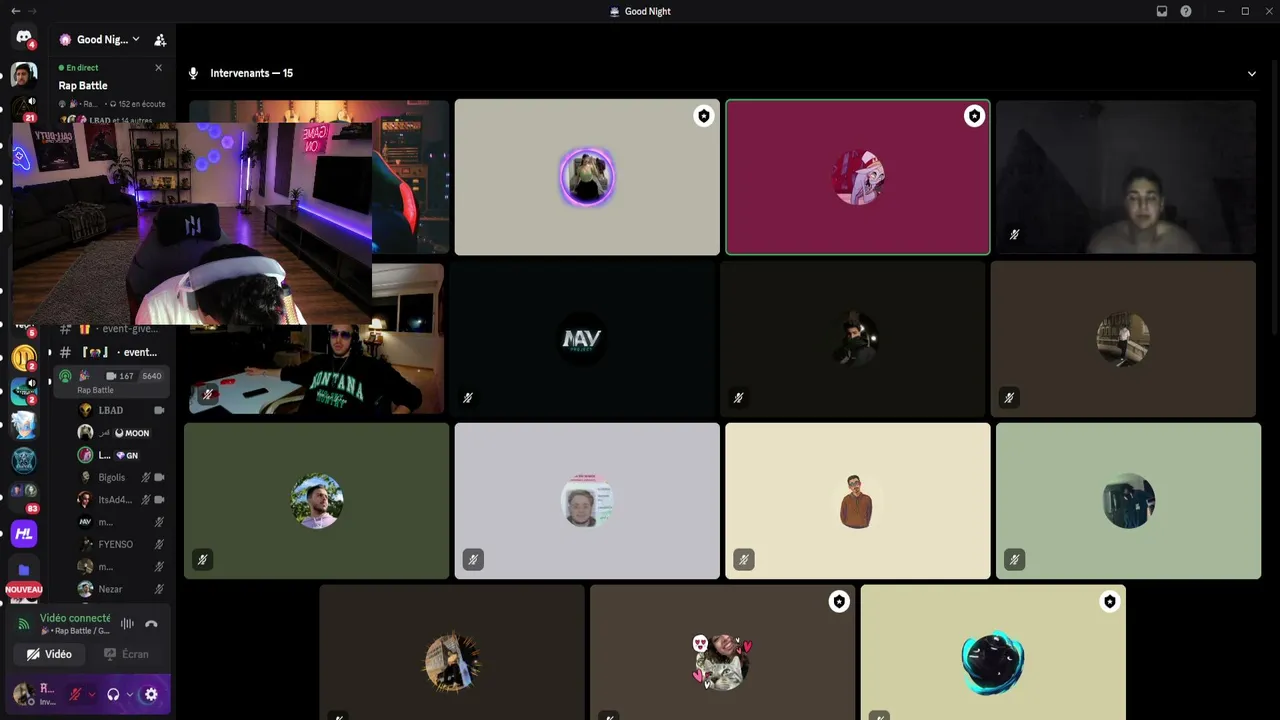Select the blue orb avatar speaker tile
This screenshot has height=720, width=1280.
(x=993, y=652)
